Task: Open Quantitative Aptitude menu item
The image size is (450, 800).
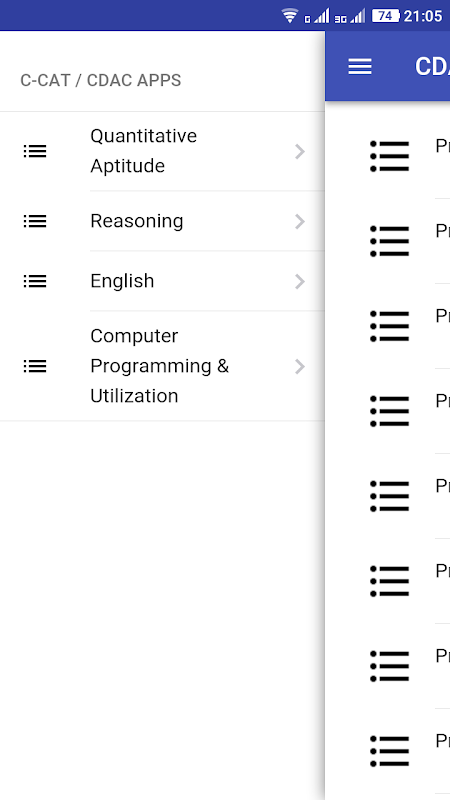Action: 162,151
